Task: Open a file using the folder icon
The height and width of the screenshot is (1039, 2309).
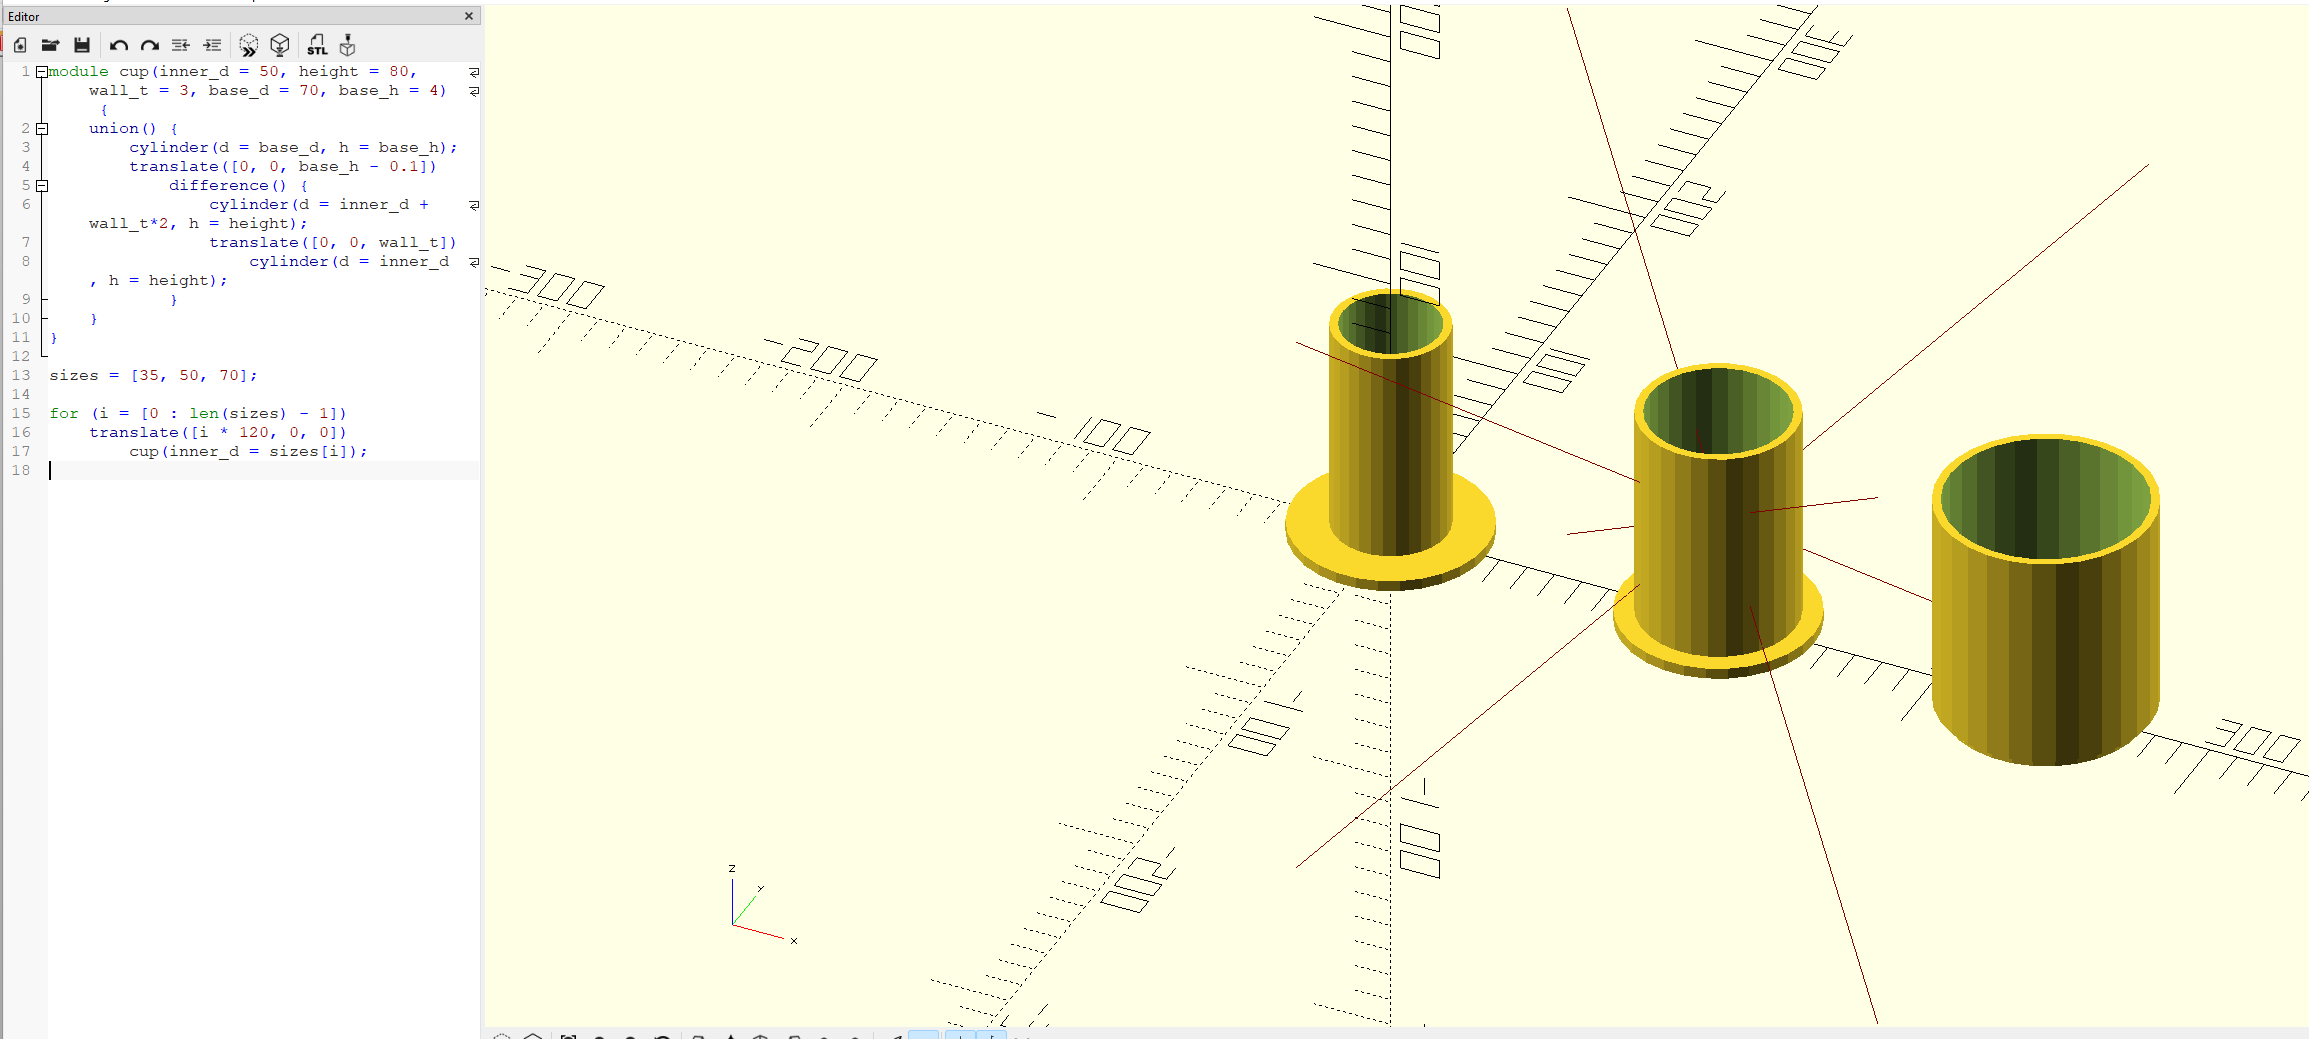Action: [x=51, y=45]
